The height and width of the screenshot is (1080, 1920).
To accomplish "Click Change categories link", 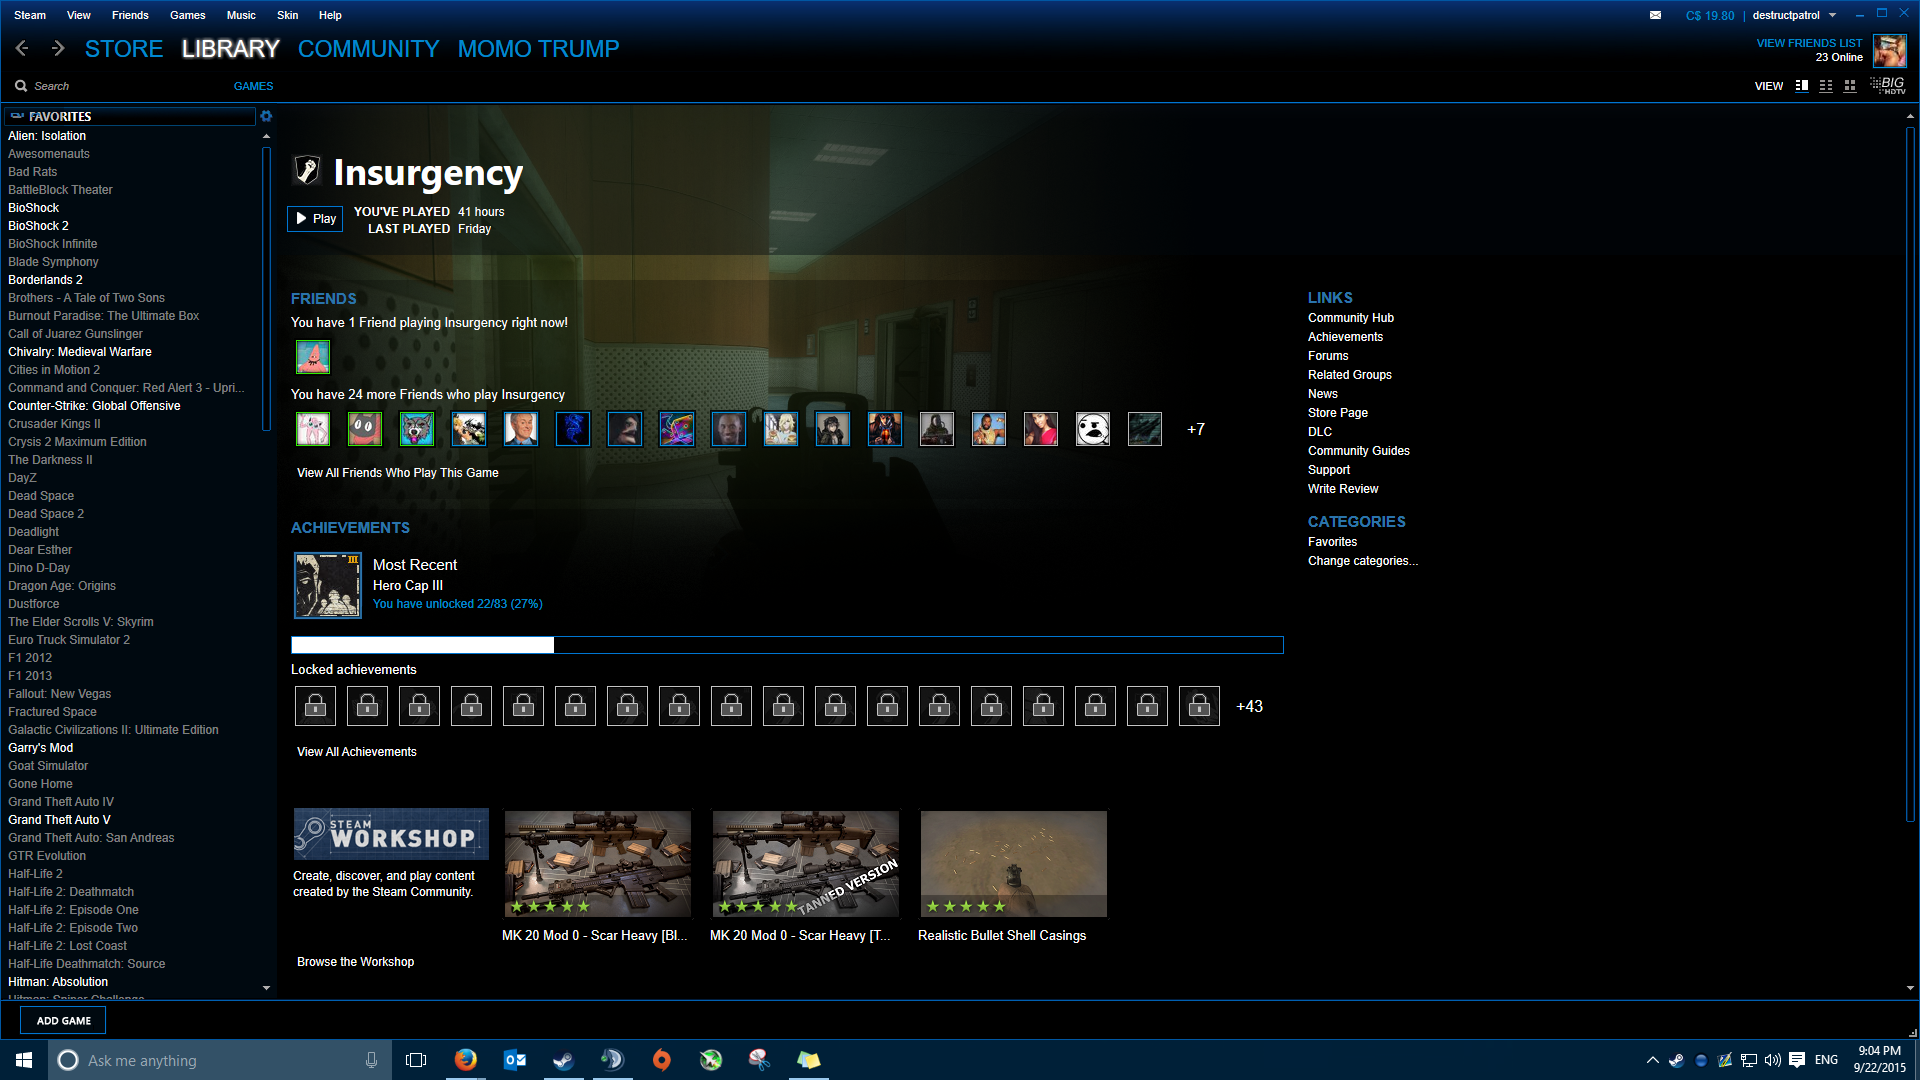I will click(x=1362, y=561).
